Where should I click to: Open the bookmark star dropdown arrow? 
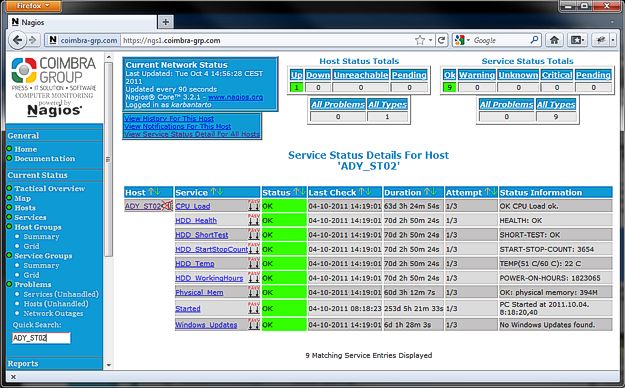point(430,40)
